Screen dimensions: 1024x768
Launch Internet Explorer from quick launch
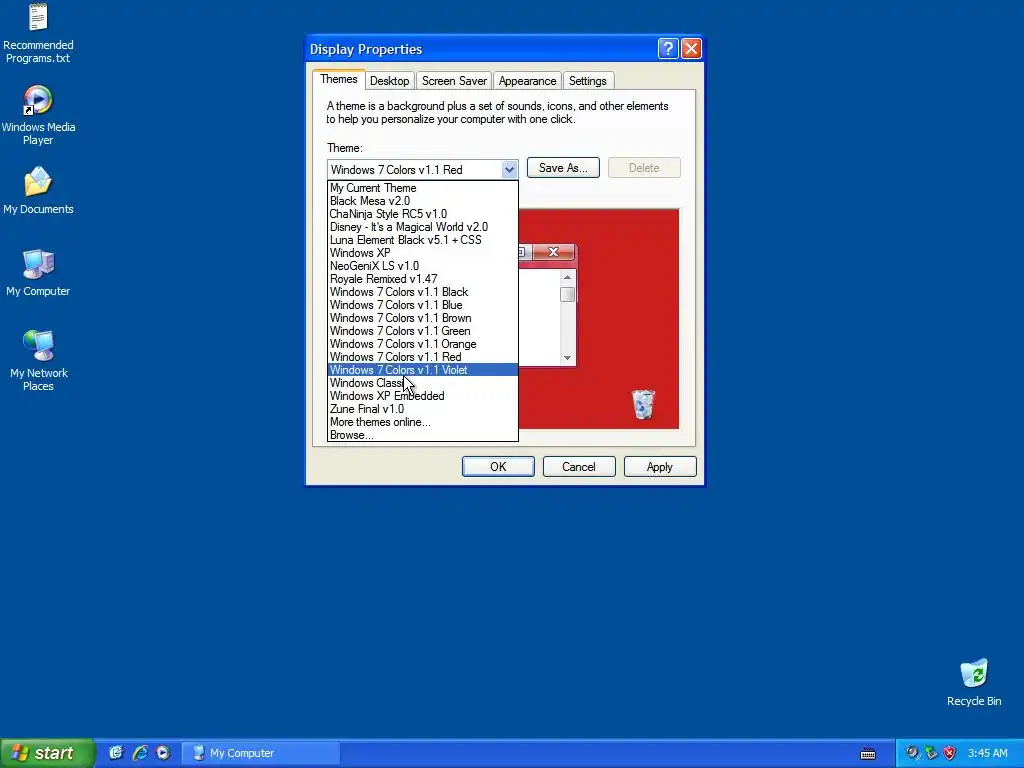click(x=140, y=753)
